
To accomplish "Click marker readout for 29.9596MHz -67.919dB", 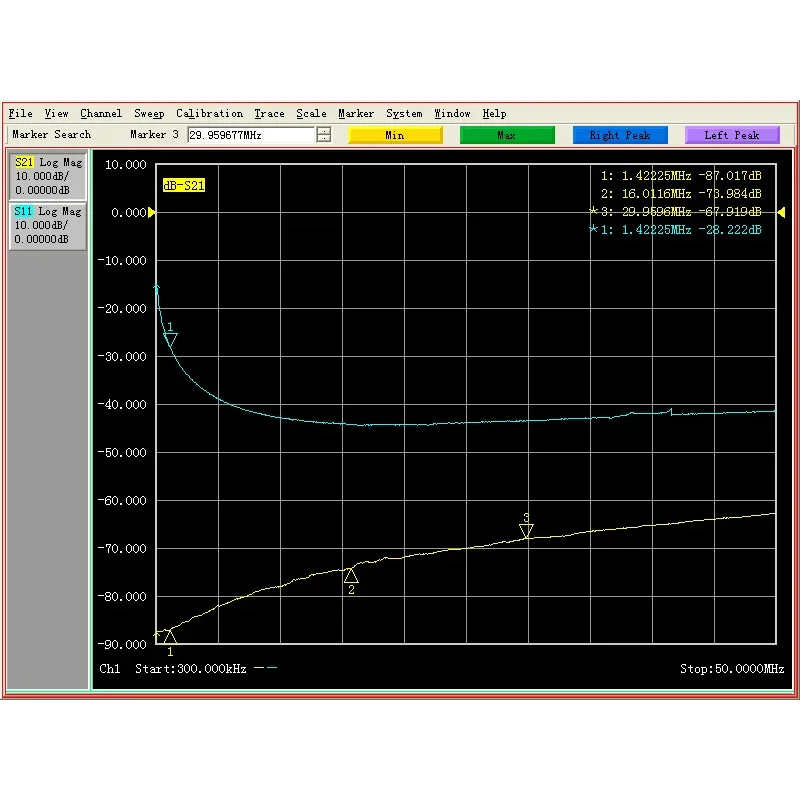I will pyautogui.click(x=680, y=212).
